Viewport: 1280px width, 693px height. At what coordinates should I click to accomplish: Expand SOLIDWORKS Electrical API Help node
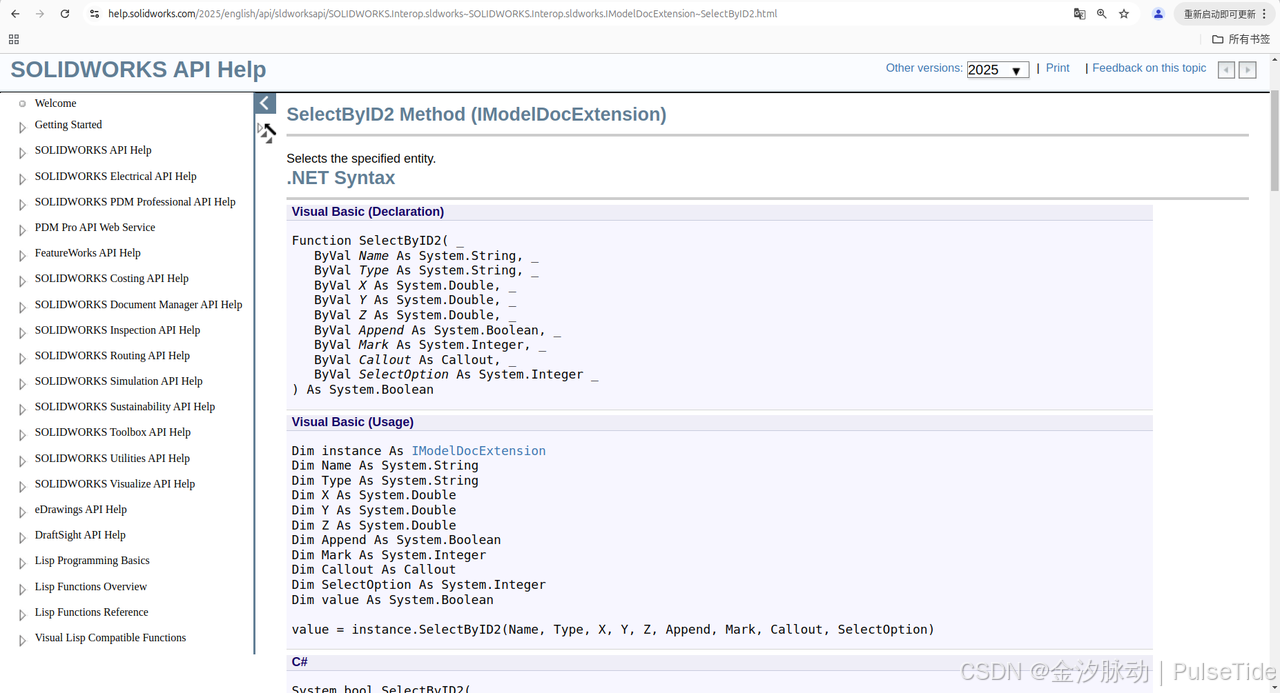(22, 179)
